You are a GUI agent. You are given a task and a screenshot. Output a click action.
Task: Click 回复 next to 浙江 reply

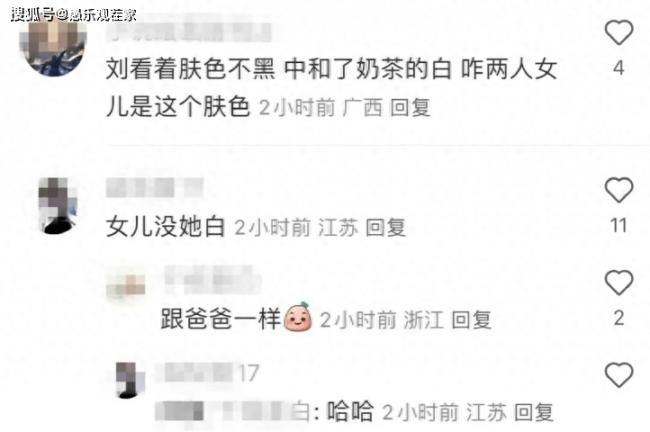tap(471, 320)
